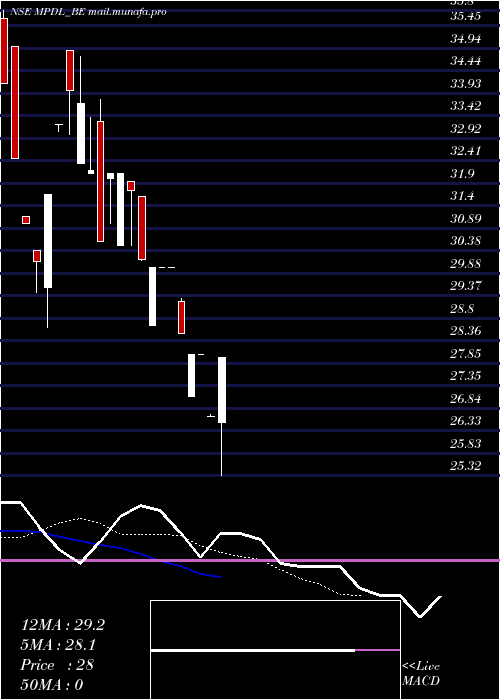Select the 27.35 price axis label
This screenshot has height=700, width=500.
[x=466, y=376]
